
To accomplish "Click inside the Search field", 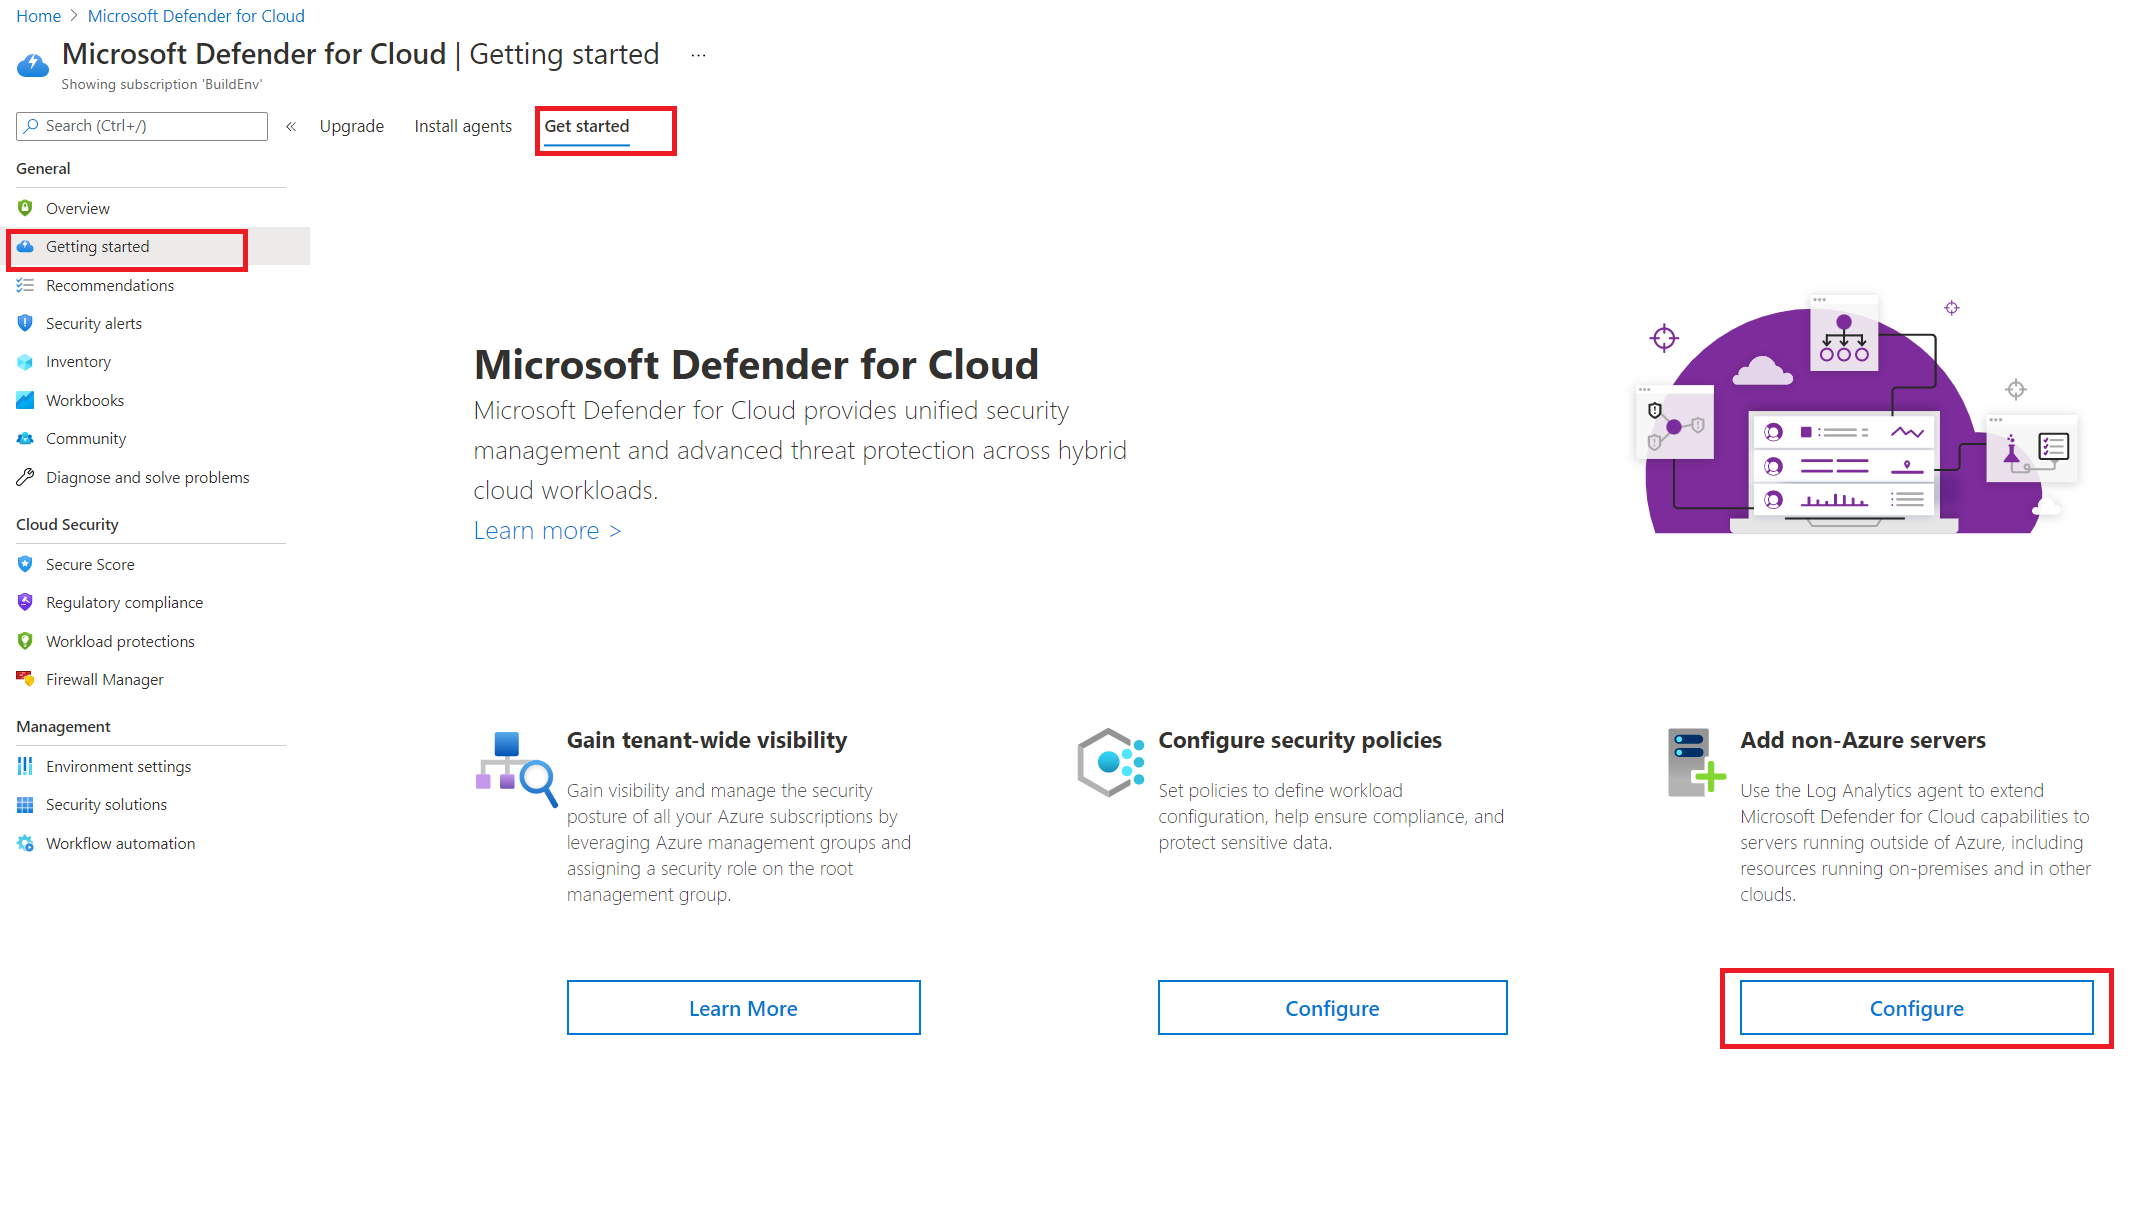I will [140, 126].
